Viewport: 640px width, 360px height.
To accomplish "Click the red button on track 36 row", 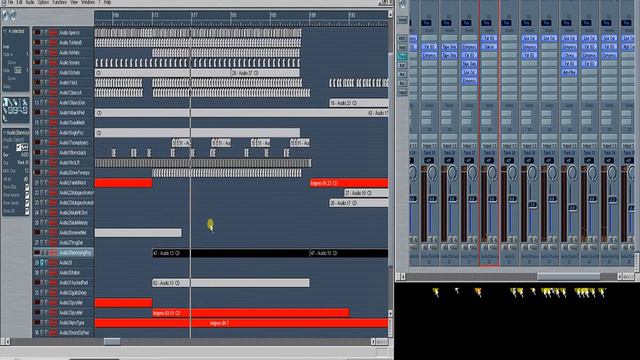I will pyautogui.click(x=53, y=333).
